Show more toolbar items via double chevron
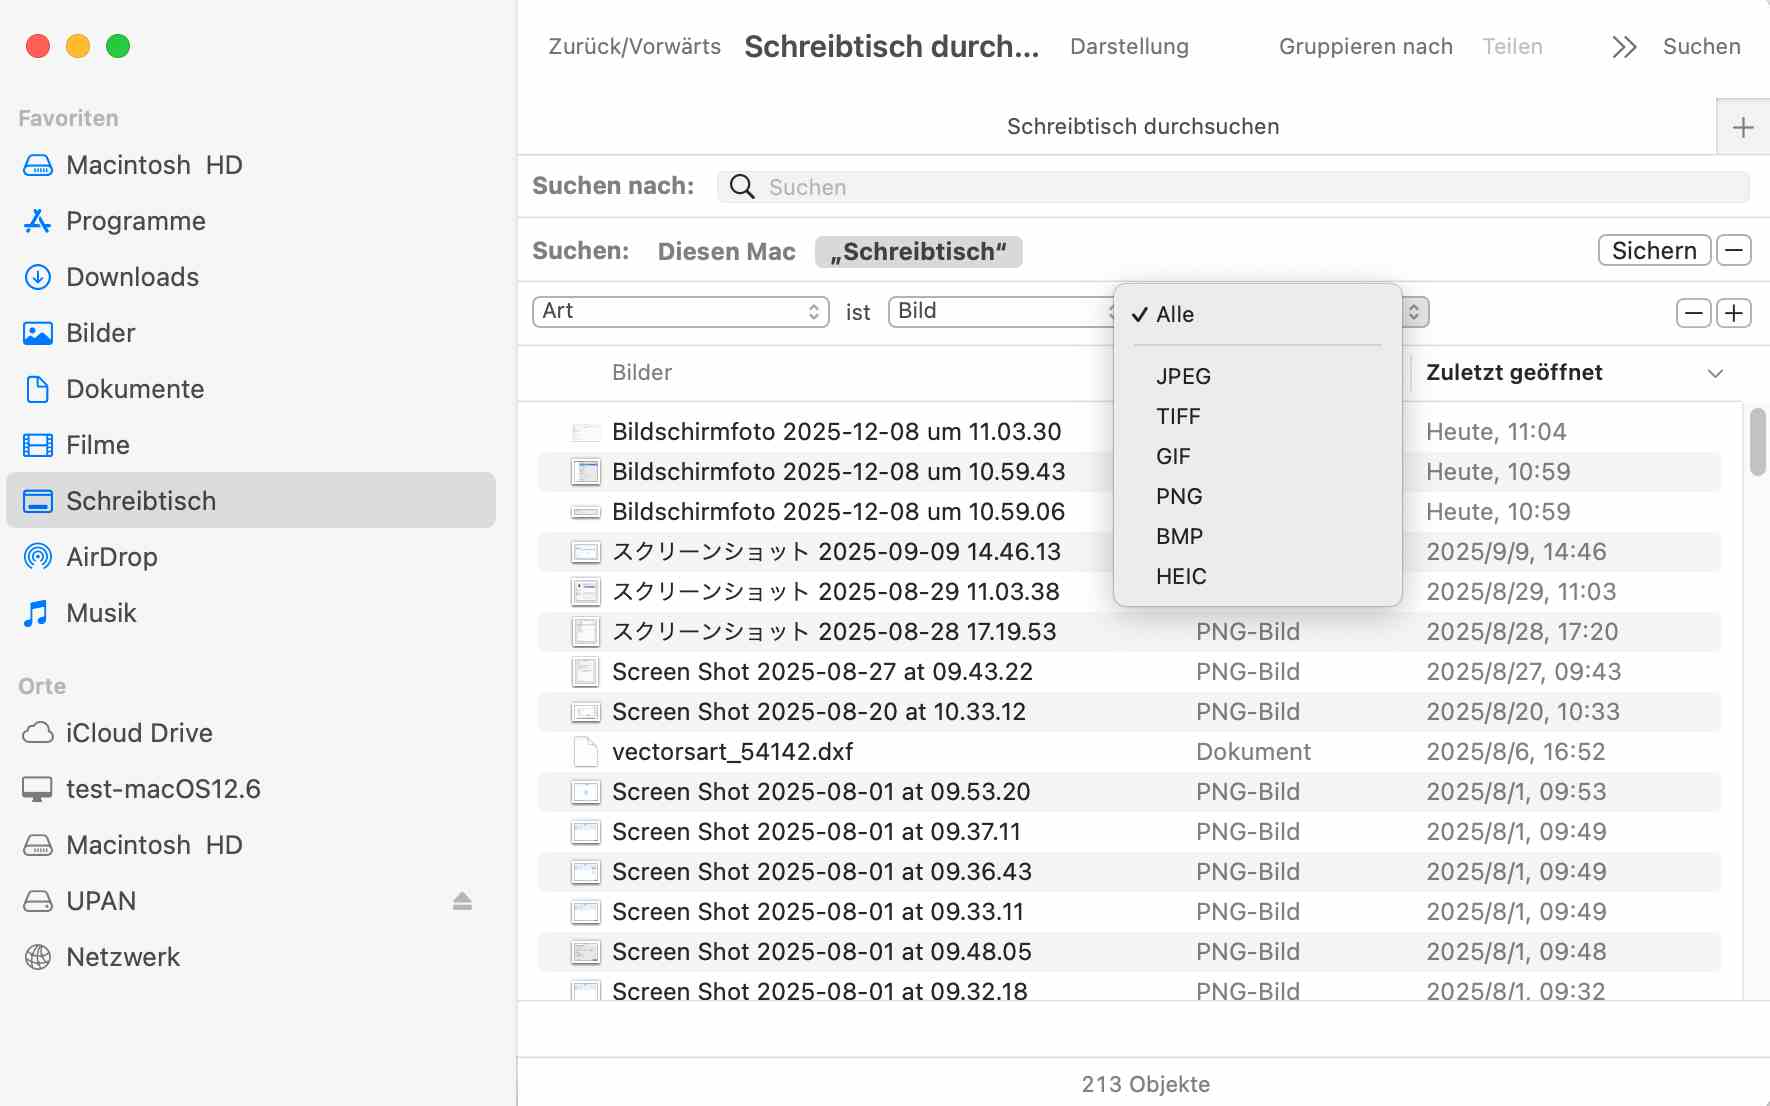This screenshot has height=1106, width=1770. pos(1624,47)
